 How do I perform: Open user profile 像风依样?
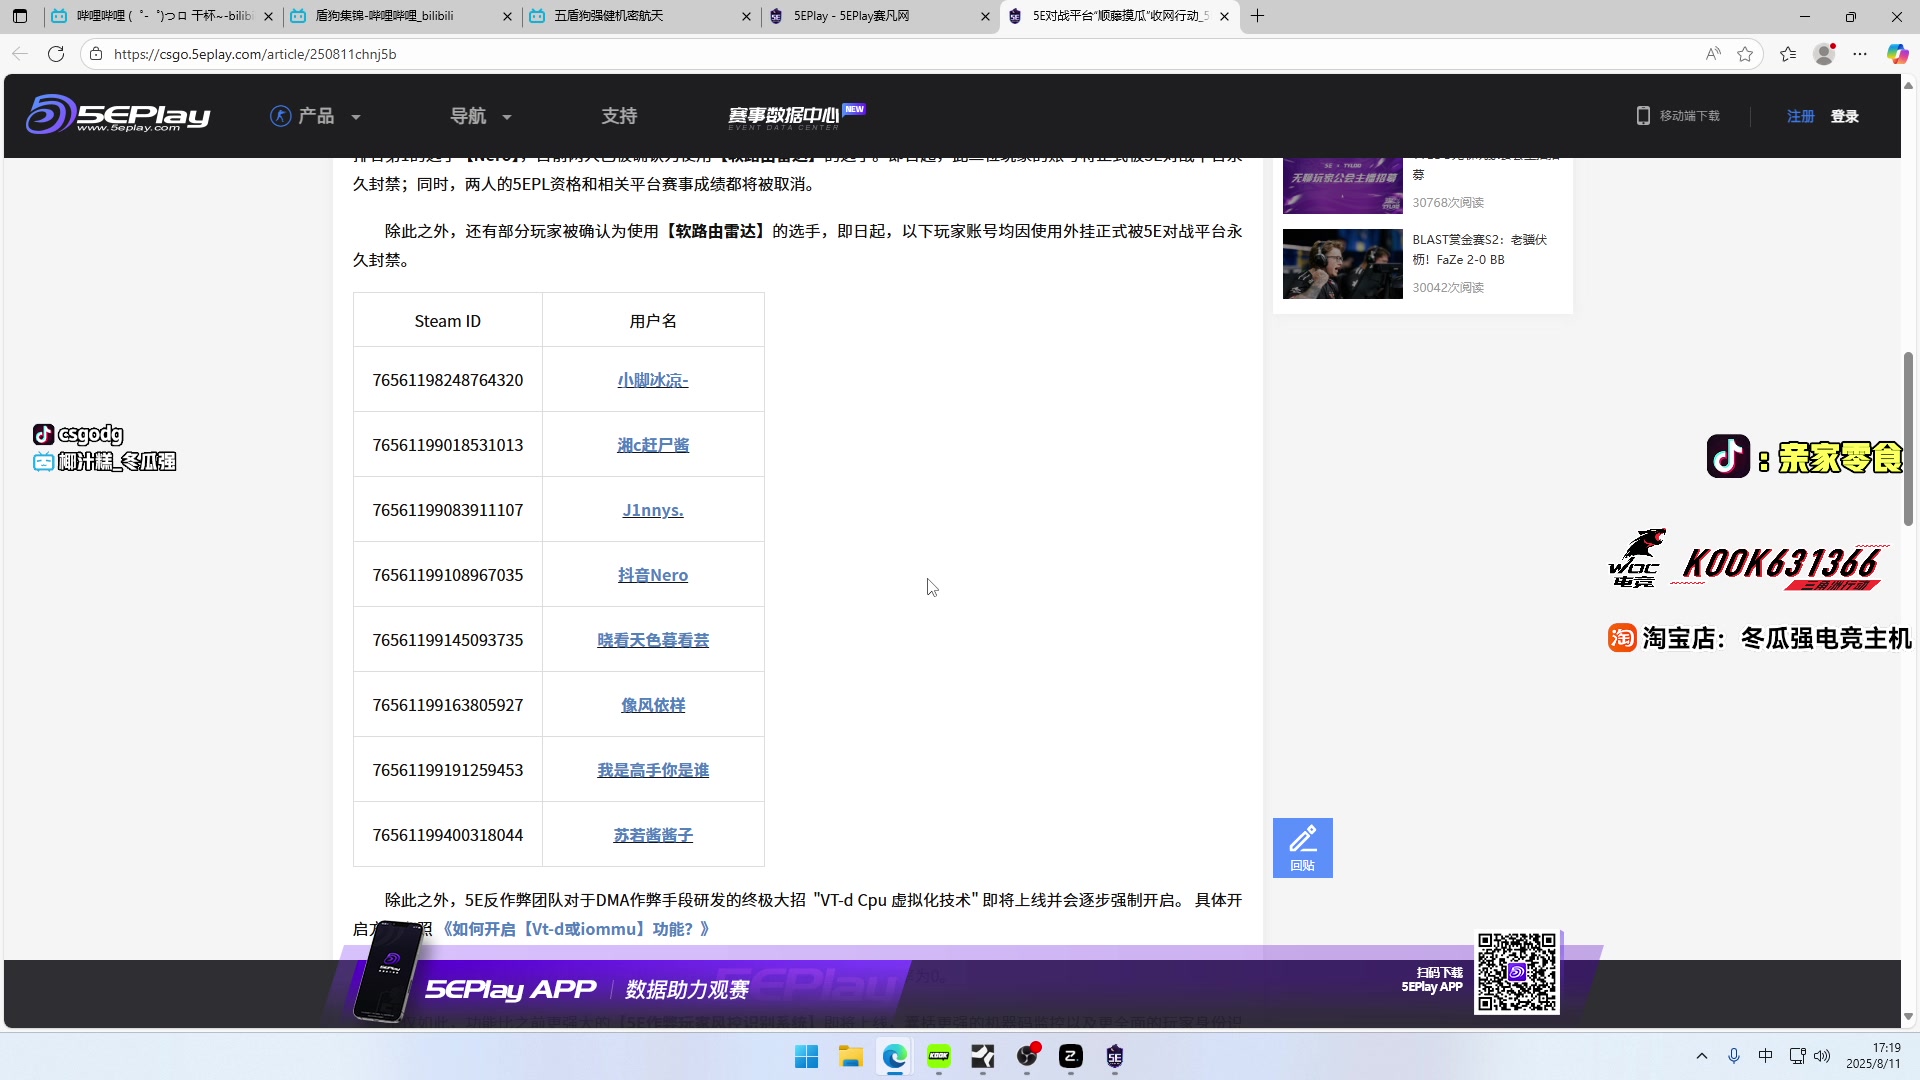tap(653, 705)
